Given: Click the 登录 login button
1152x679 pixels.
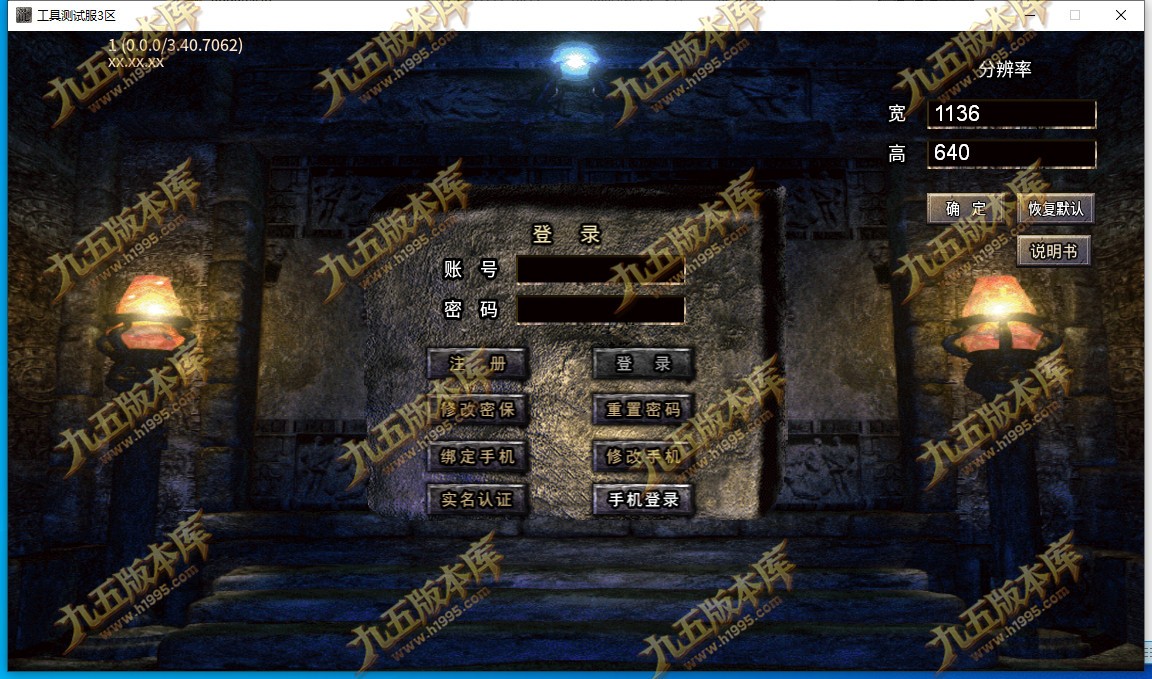Looking at the screenshot, I should click(x=643, y=364).
